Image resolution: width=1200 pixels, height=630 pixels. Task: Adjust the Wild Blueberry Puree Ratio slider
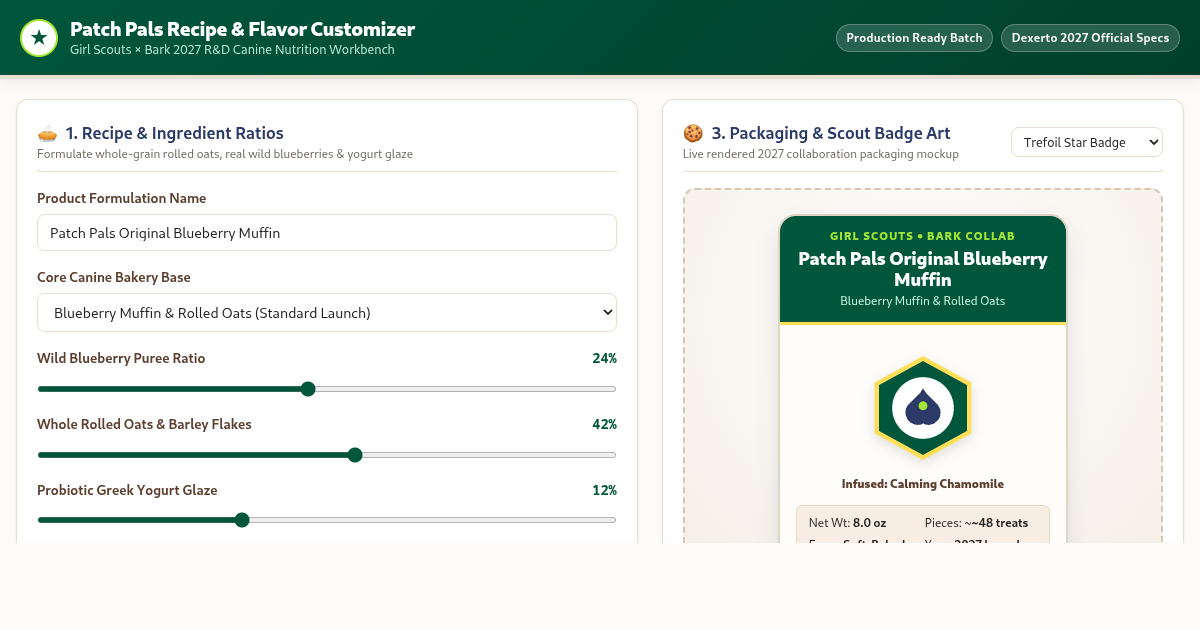pyautogui.click(x=327, y=389)
